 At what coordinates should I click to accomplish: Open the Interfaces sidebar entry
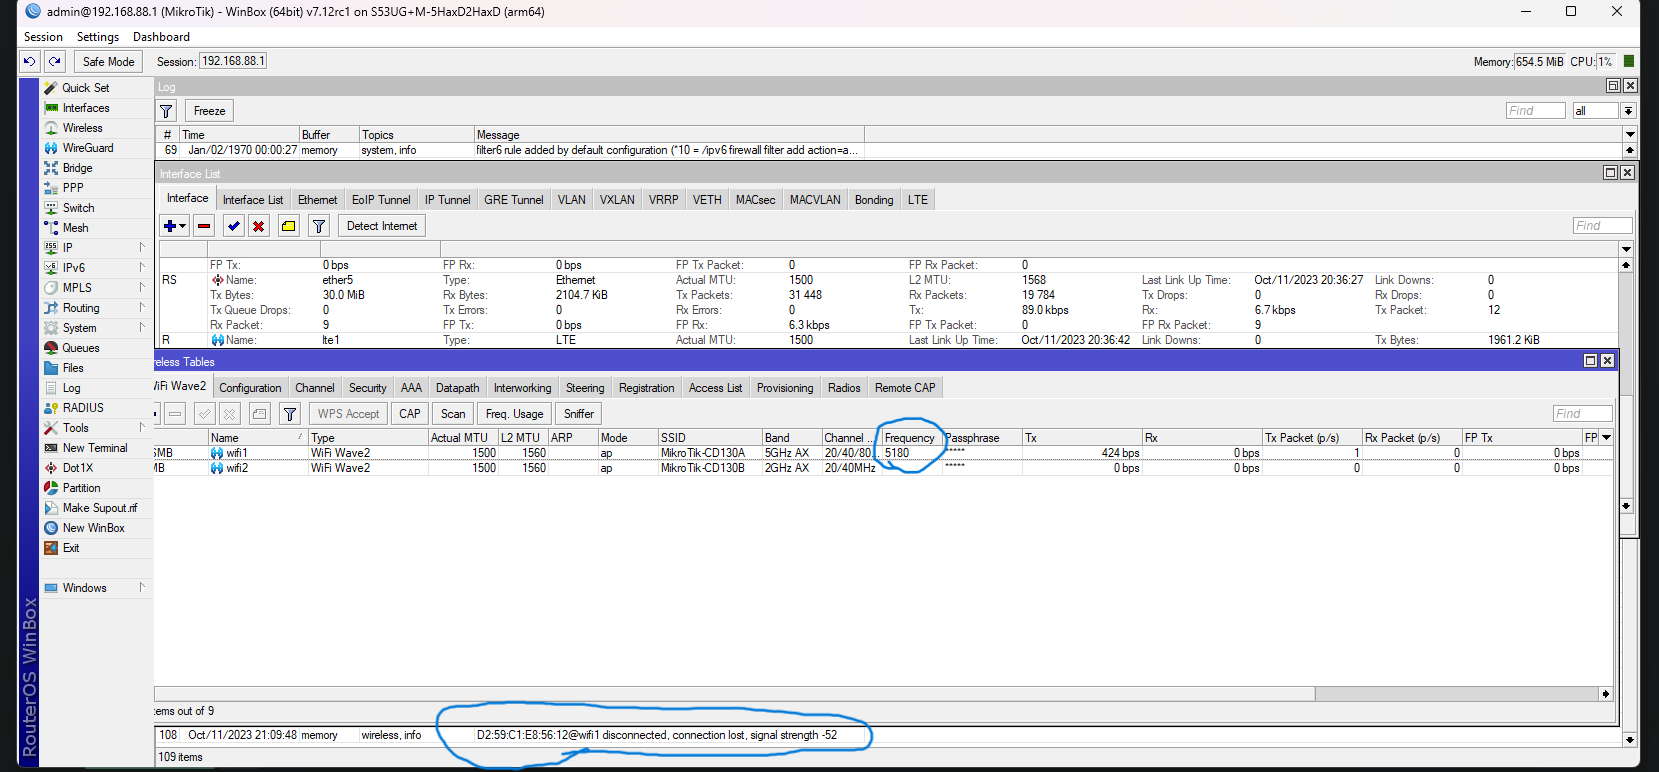click(86, 108)
